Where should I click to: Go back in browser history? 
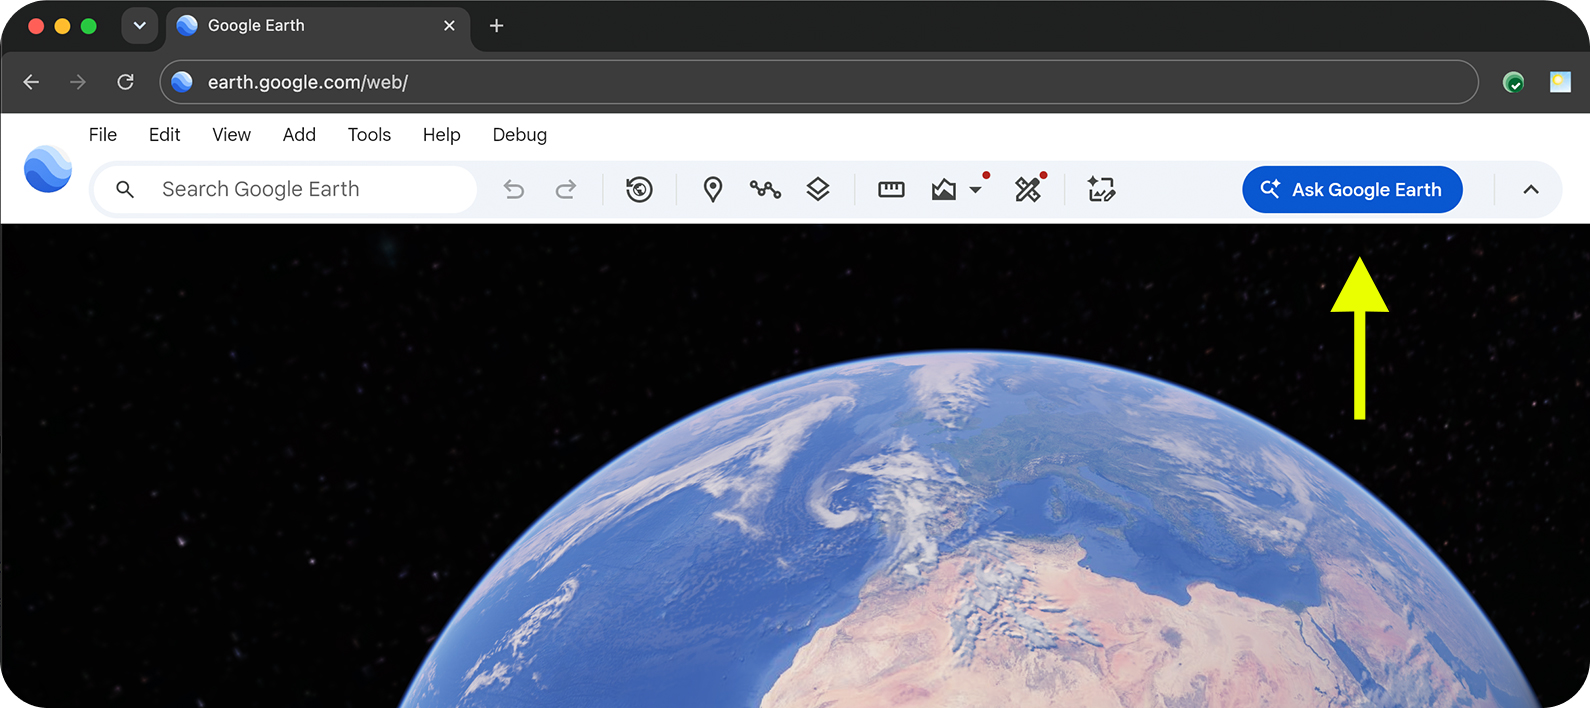click(x=31, y=82)
